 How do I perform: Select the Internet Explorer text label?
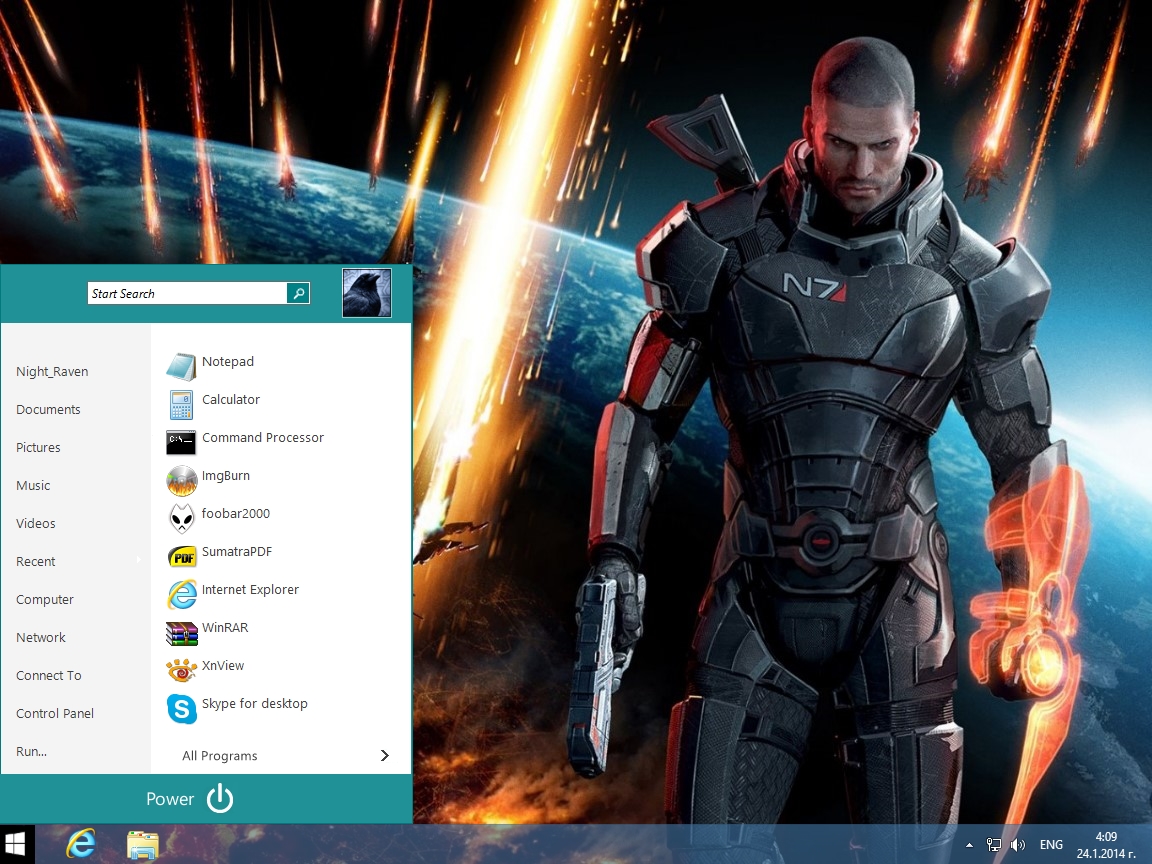coord(251,590)
